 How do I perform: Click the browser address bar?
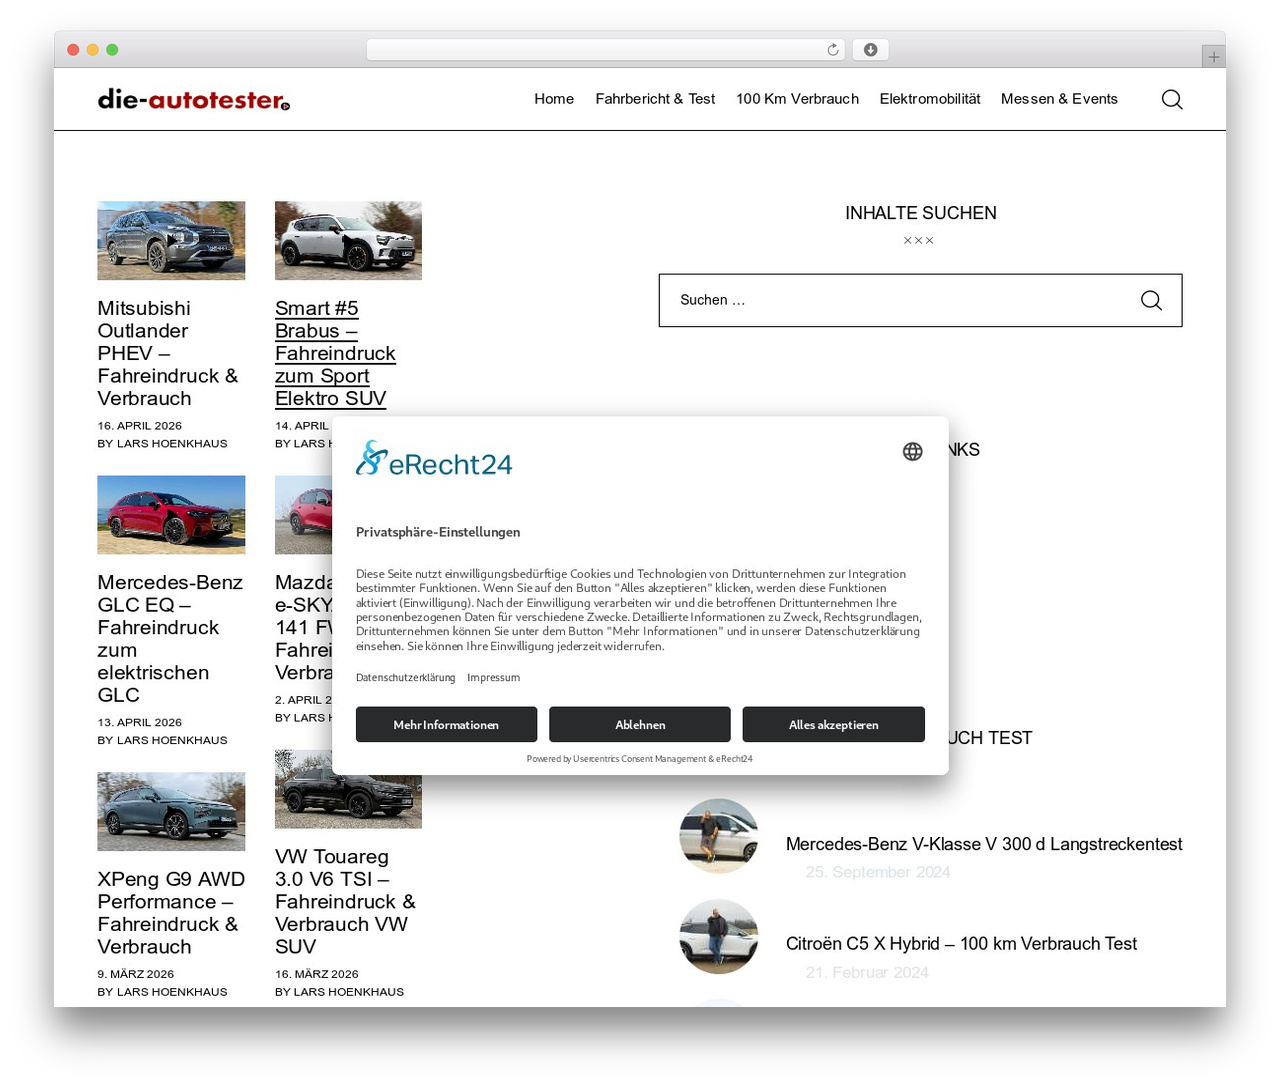coord(605,50)
